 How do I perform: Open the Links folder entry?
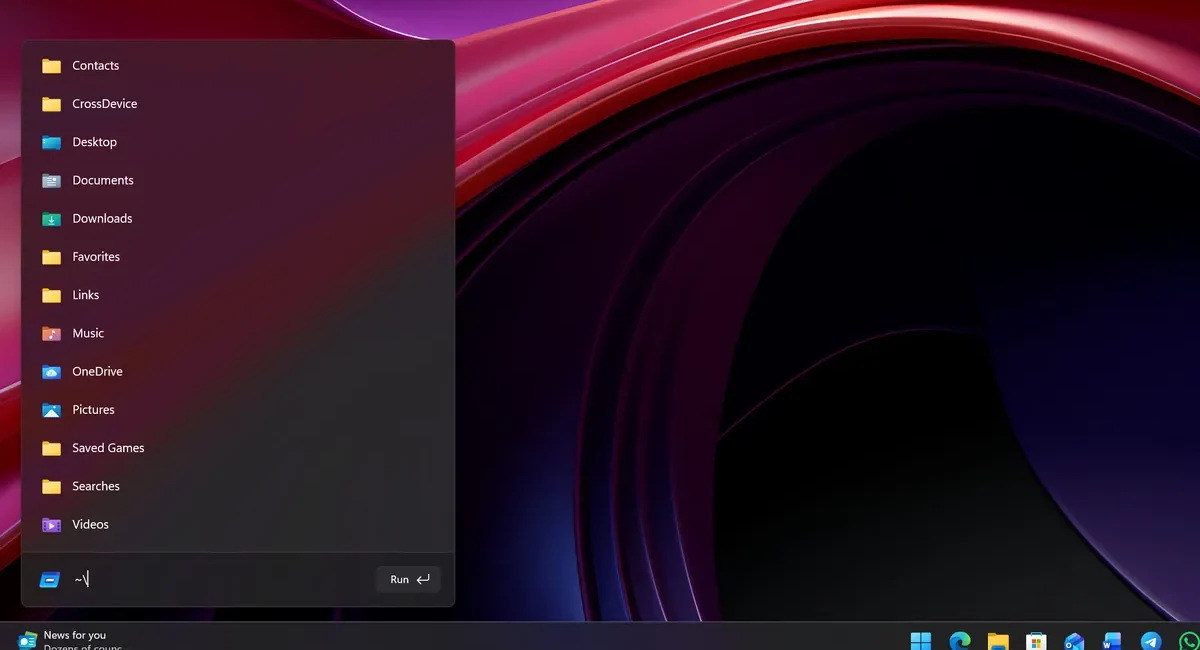238,295
